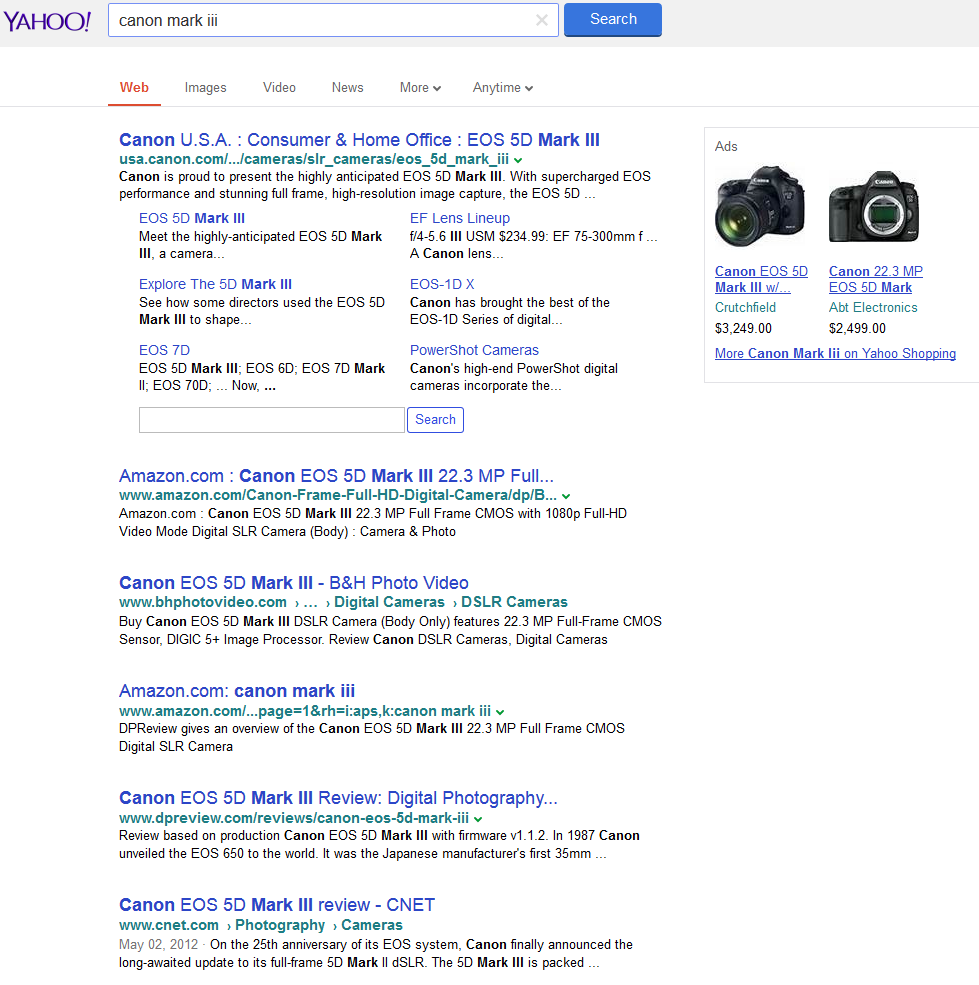
Task: Click into the main search query field
Action: coord(320,20)
